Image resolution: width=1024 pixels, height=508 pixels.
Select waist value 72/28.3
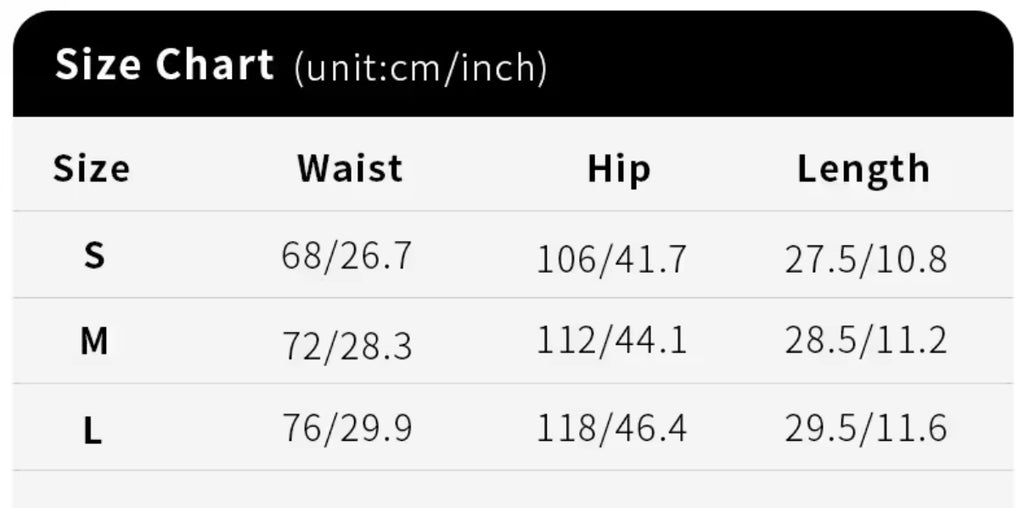pyautogui.click(x=346, y=345)
